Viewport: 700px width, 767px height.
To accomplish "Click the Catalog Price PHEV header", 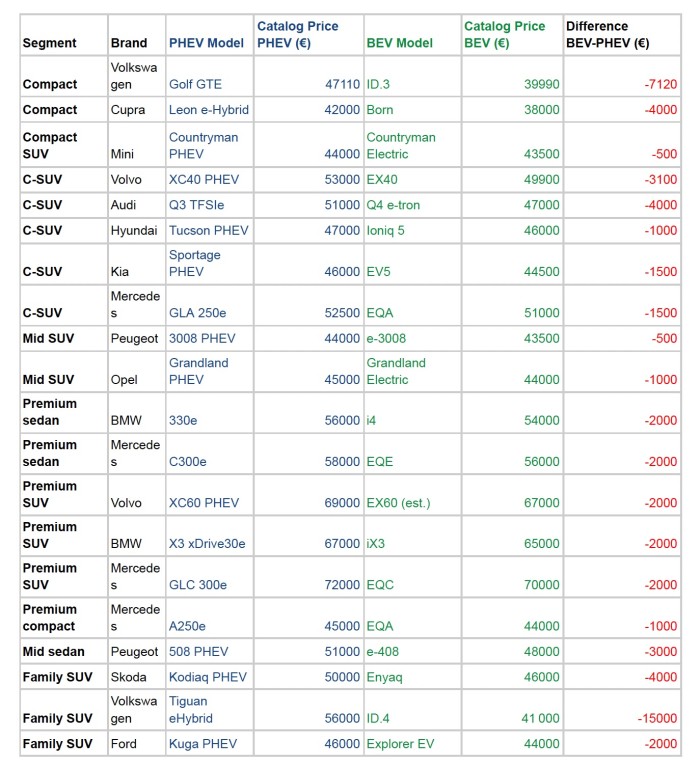I will [x=298, y=35].
